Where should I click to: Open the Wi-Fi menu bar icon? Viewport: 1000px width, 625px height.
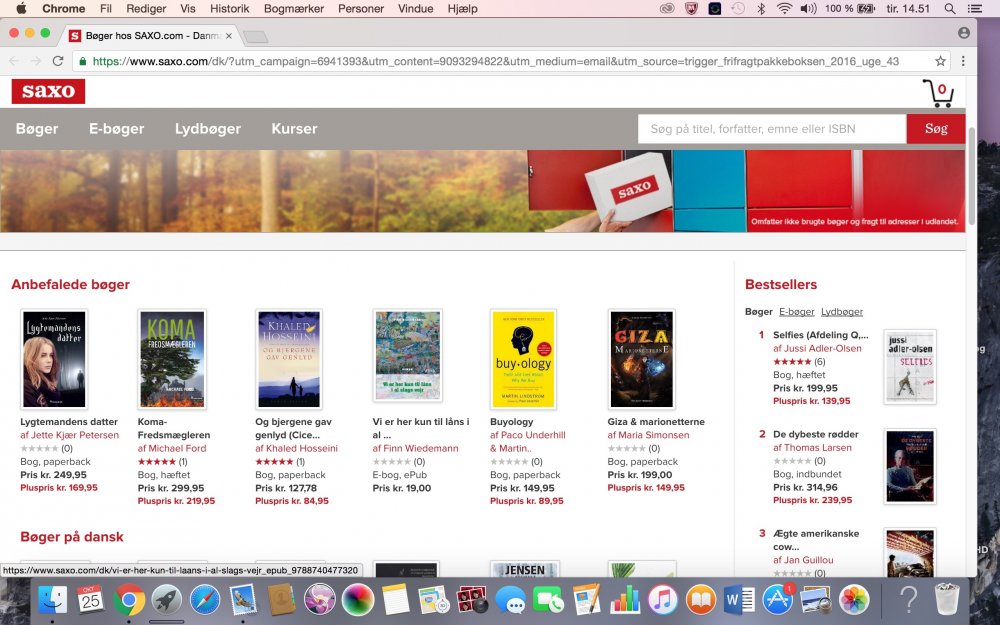(x=784, y=8)
